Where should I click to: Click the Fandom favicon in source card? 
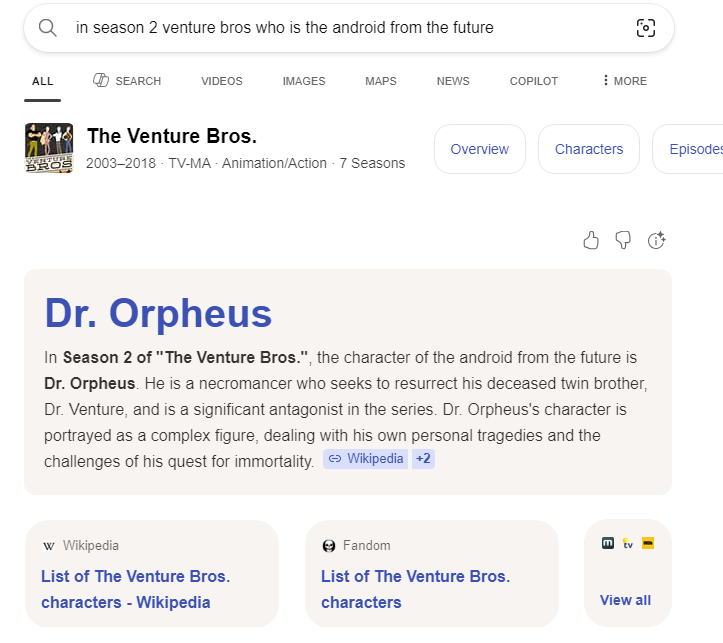click(329, 546)
